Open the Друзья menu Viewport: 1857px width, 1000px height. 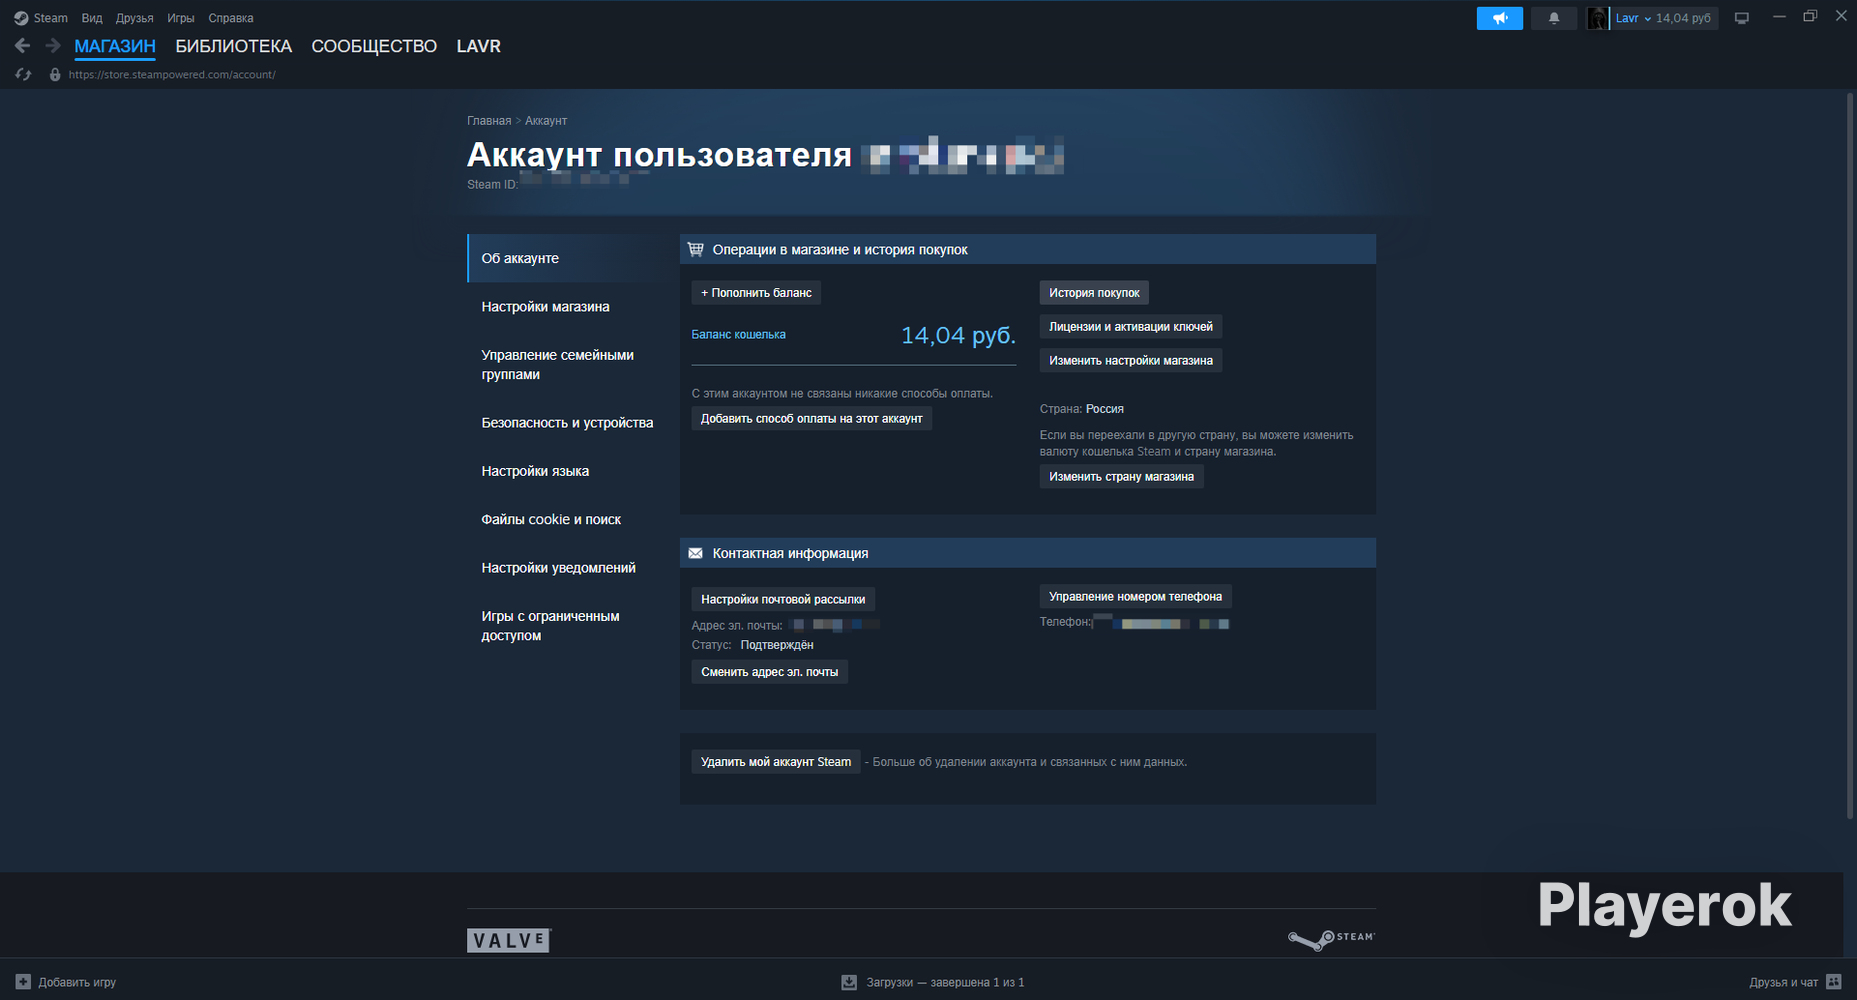point(134,18)
